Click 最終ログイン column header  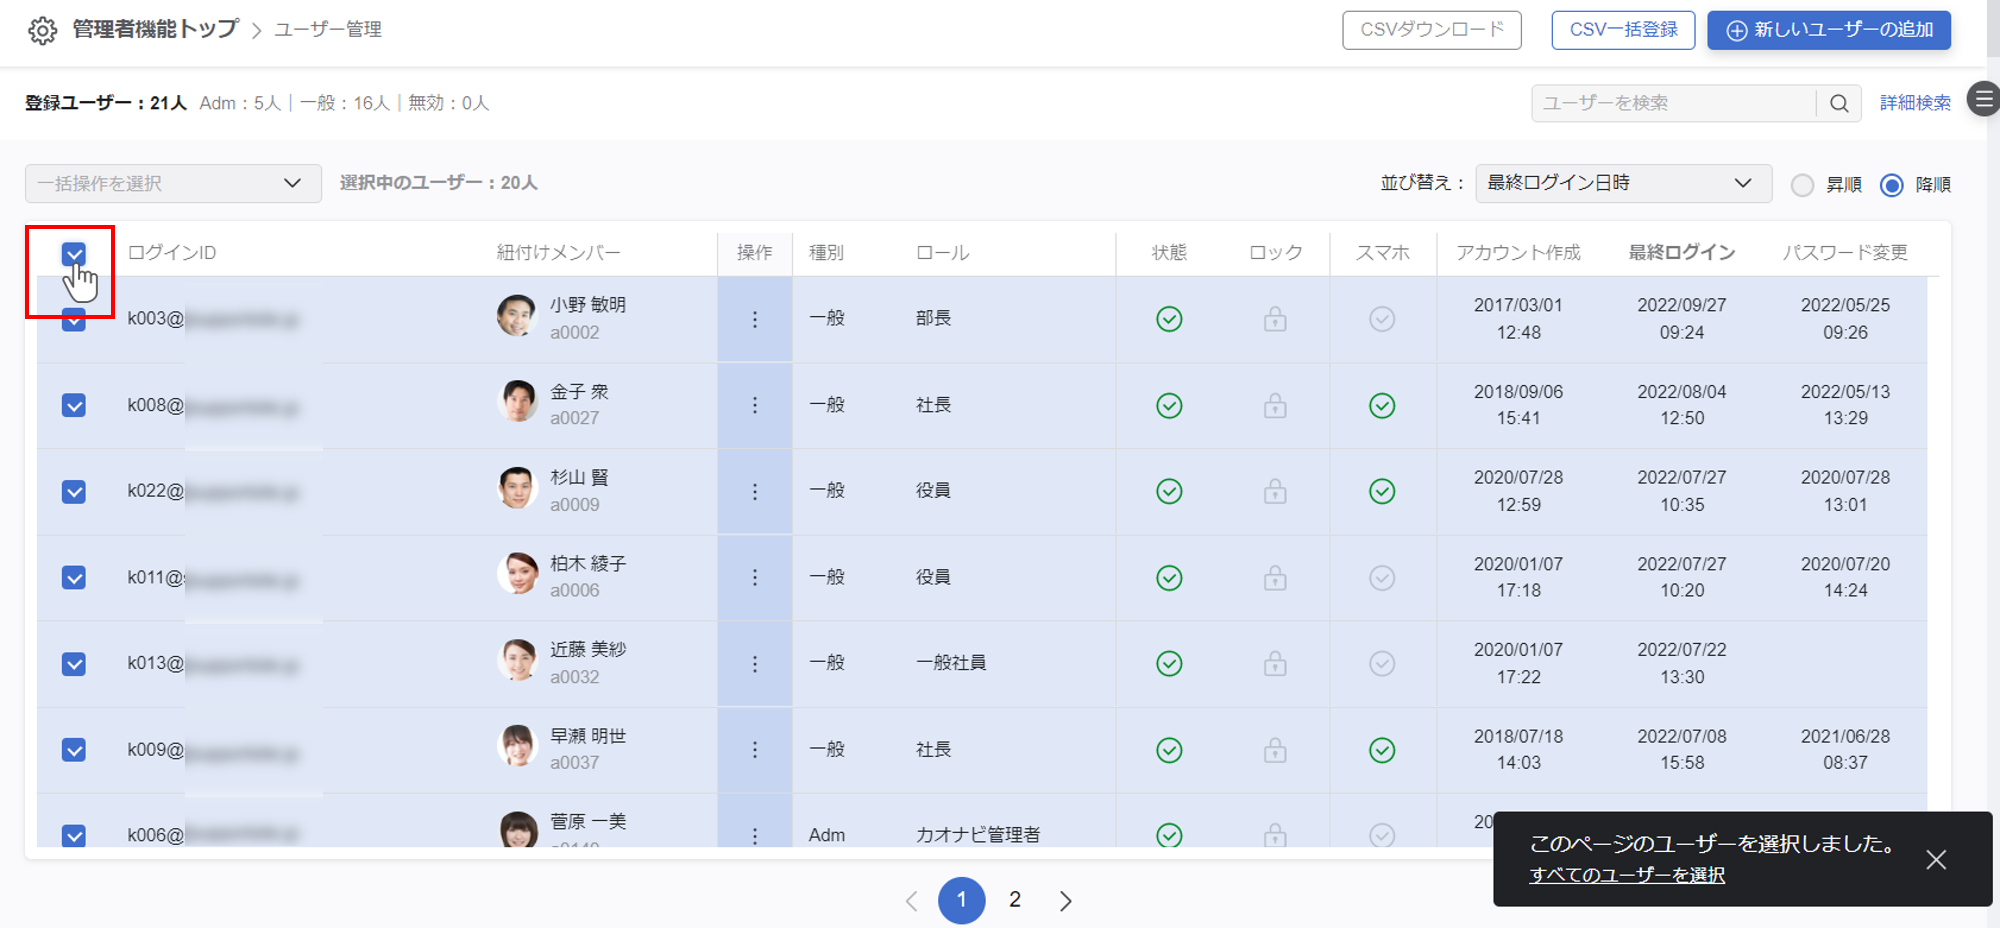1682,253
